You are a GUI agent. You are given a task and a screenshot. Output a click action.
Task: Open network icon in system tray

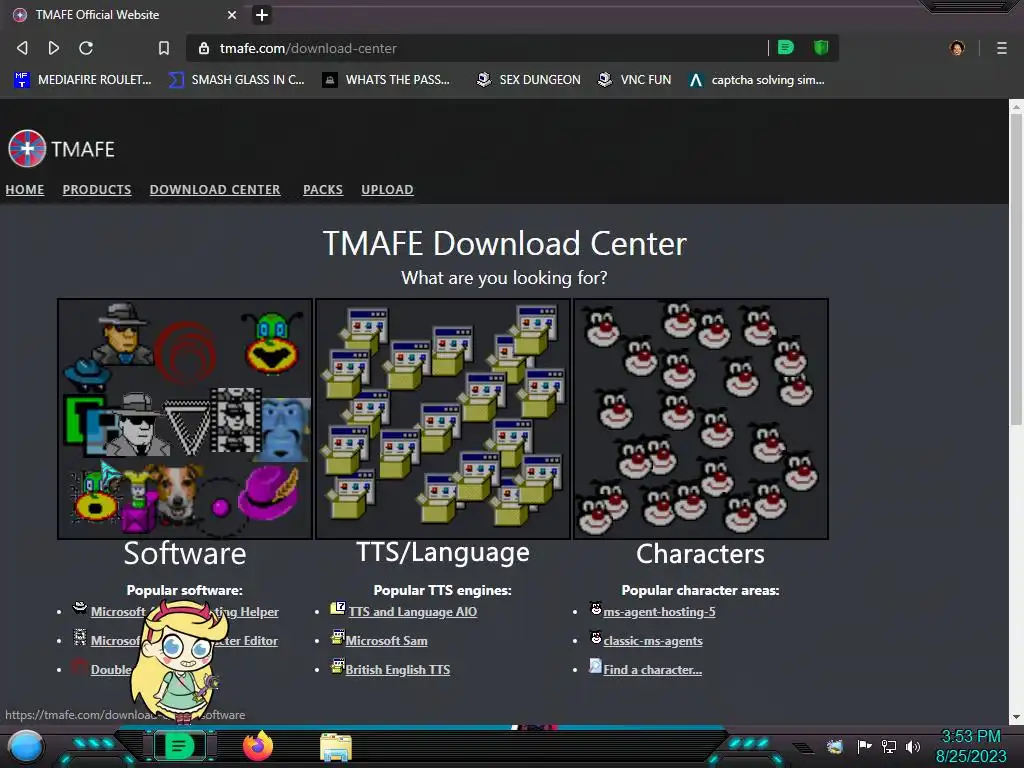coord(888,746)
